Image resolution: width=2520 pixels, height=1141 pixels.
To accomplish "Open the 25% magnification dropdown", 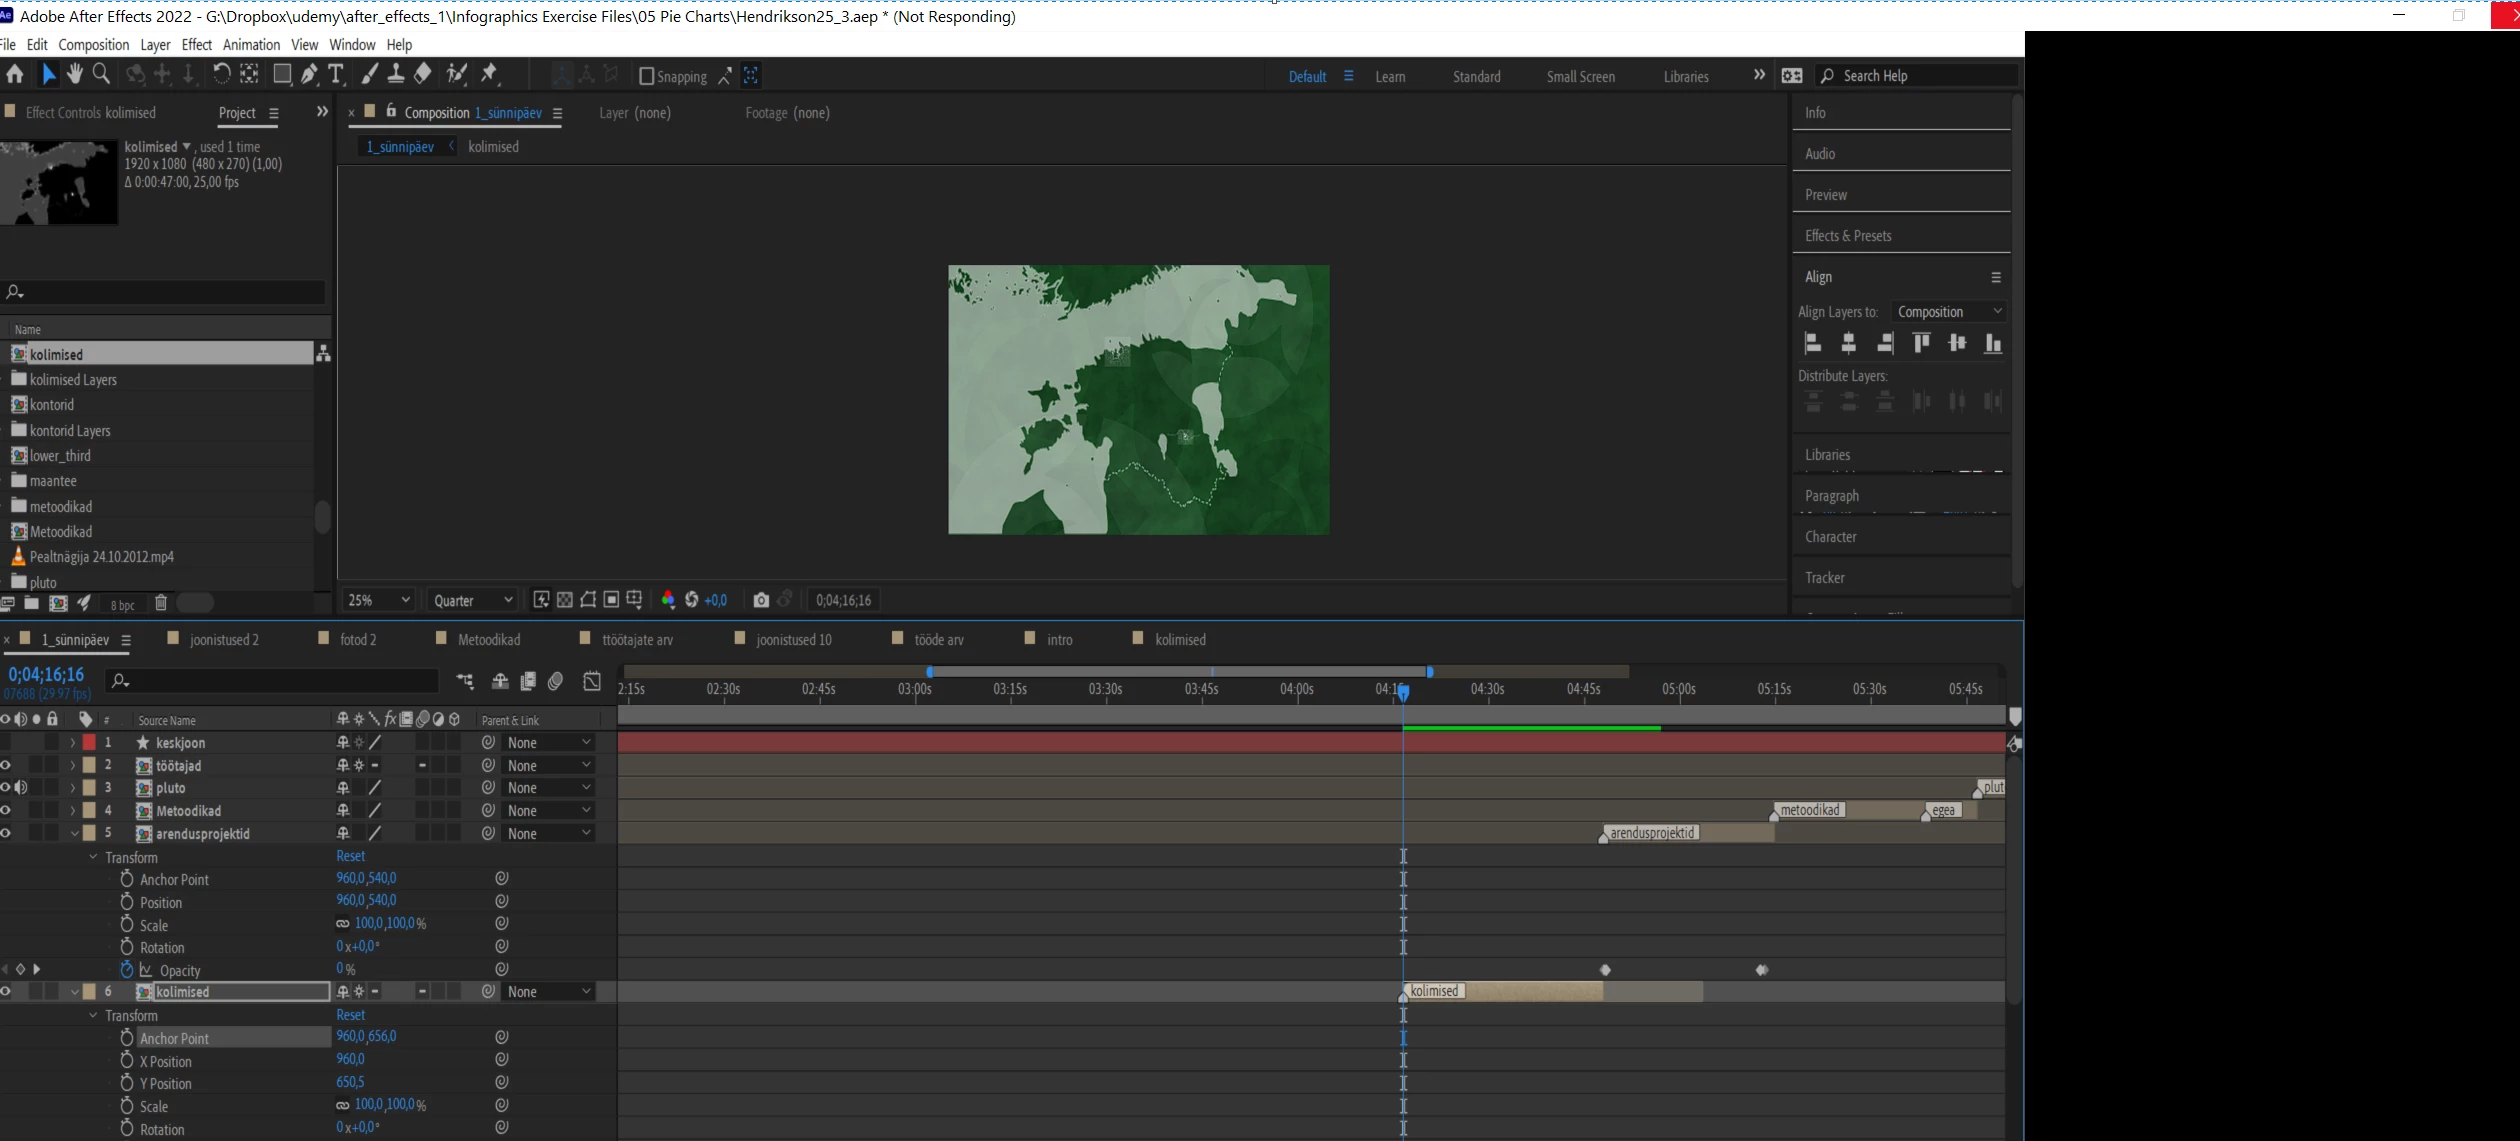I will tap(378, 600).
